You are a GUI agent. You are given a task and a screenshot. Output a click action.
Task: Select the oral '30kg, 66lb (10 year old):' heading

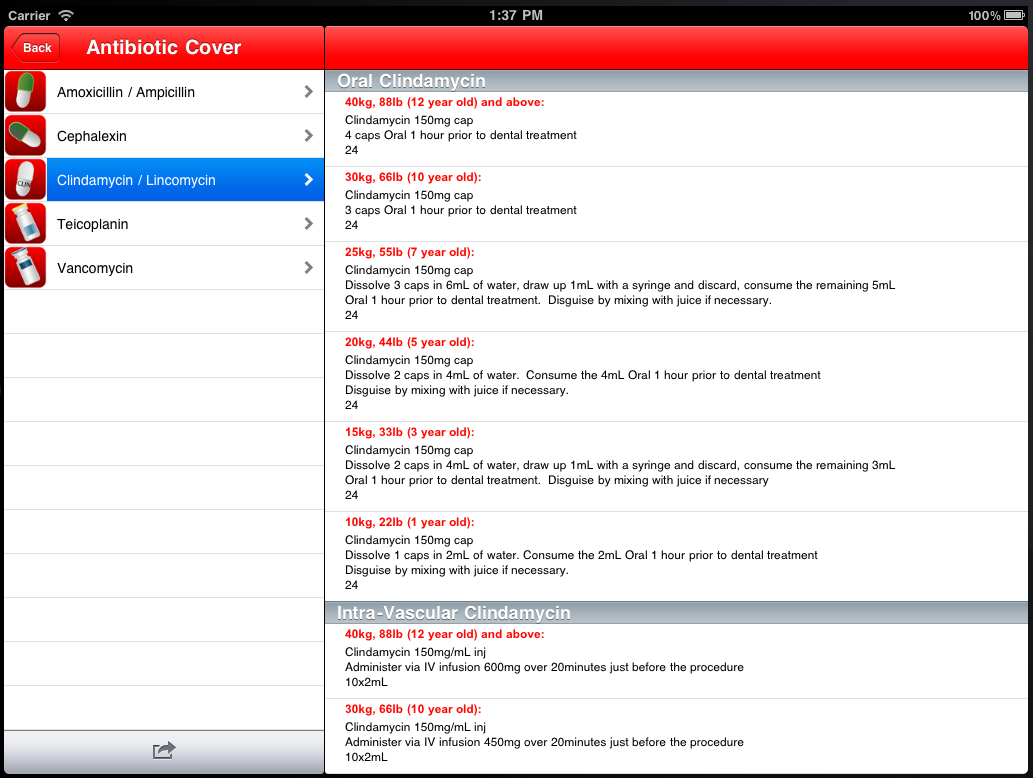[413, 177]
